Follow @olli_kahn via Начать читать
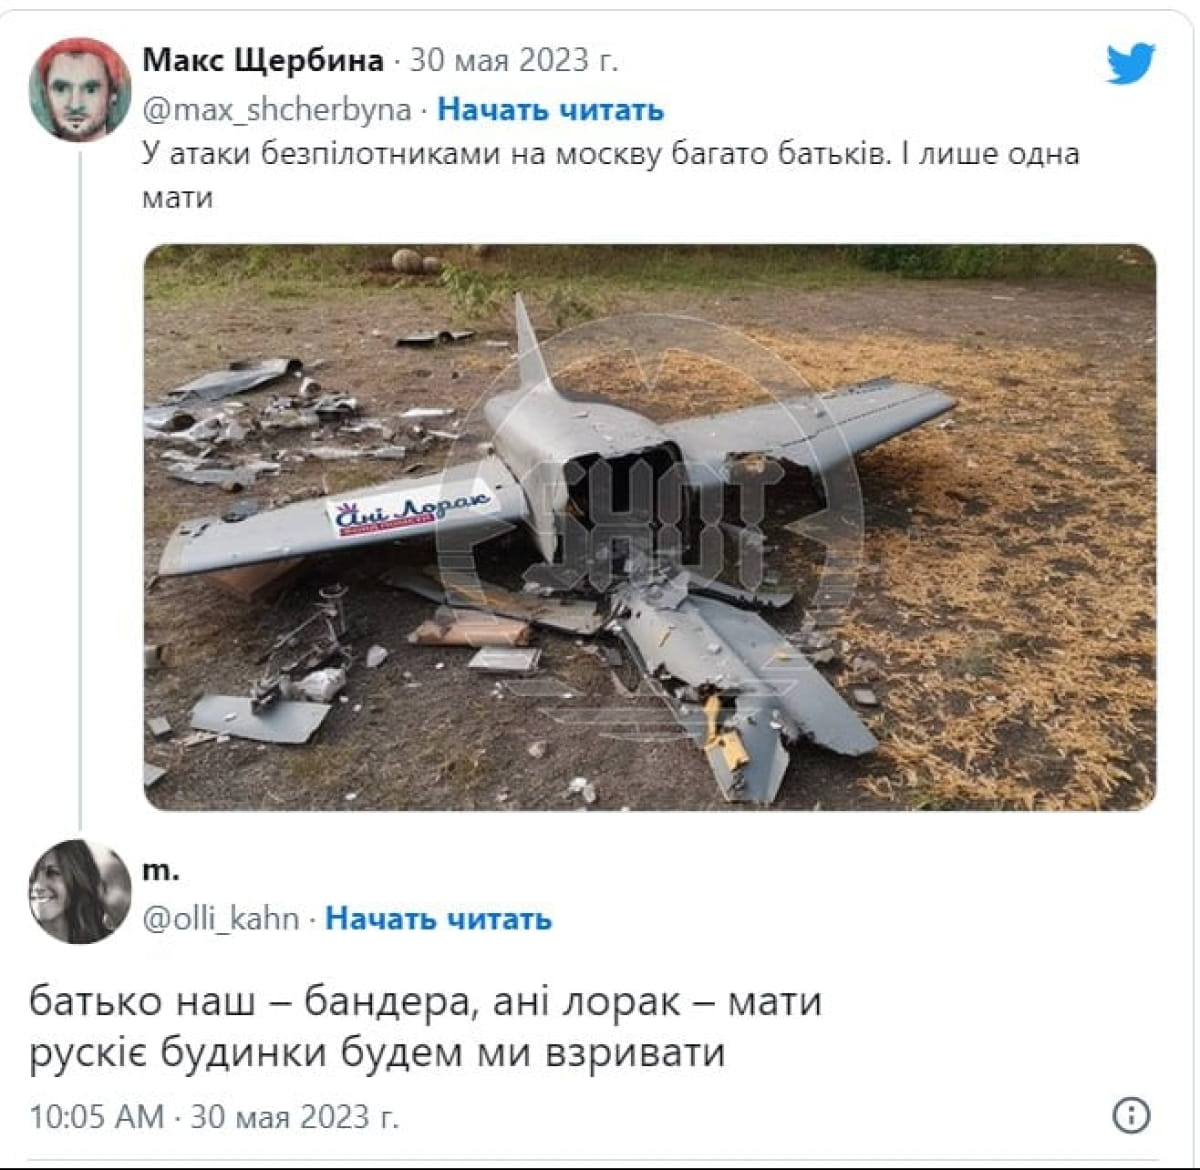1200x1170 pixels. 439,918
